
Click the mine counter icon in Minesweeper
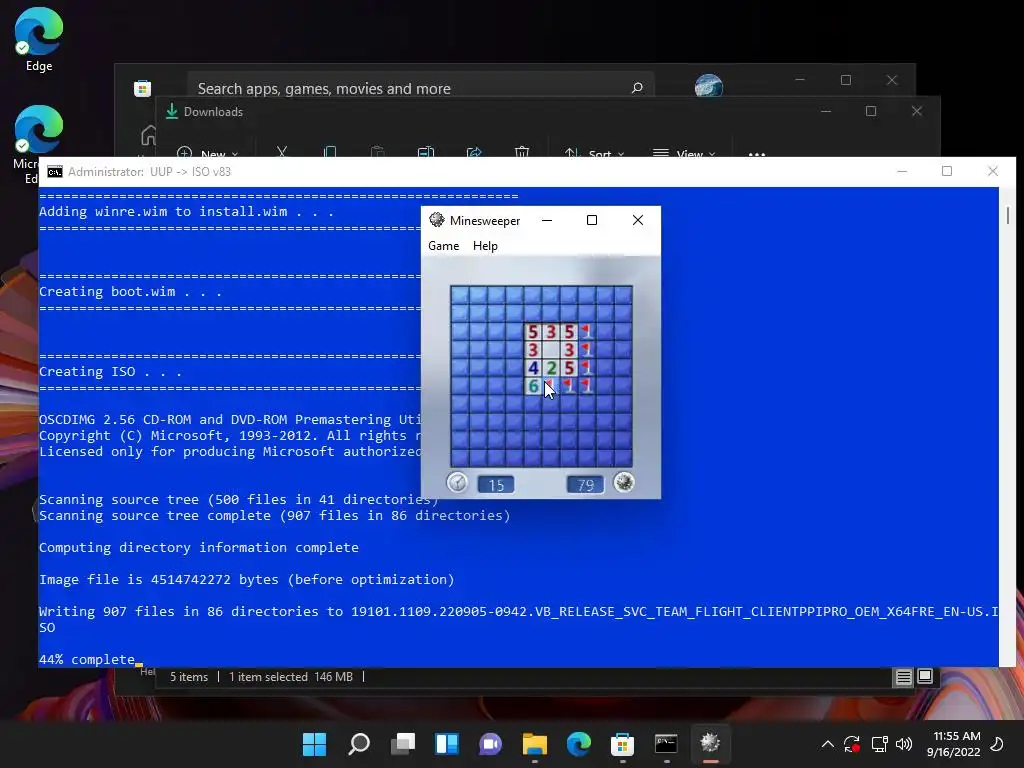click(624, 483)
